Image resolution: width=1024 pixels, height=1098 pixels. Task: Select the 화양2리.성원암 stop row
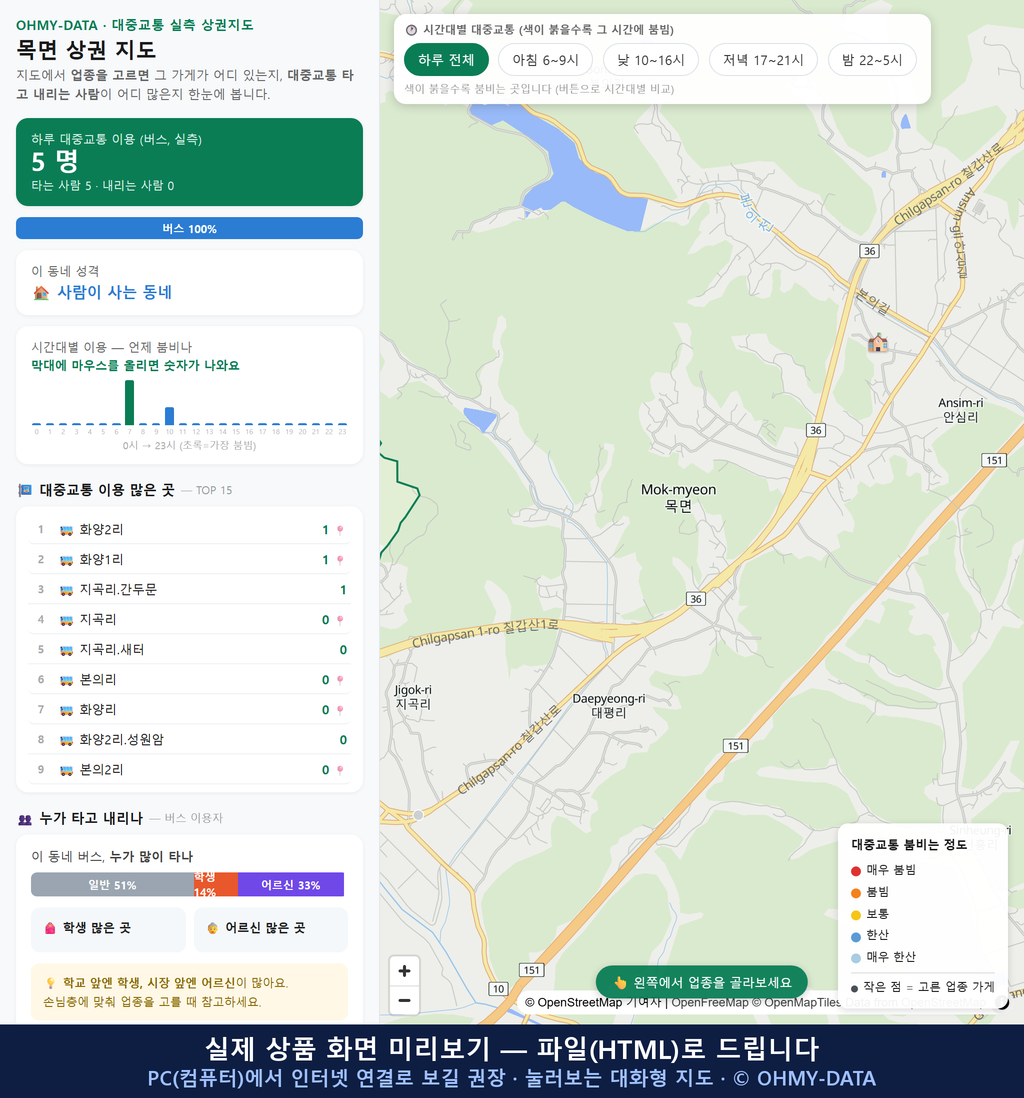[x=189, y=740]
